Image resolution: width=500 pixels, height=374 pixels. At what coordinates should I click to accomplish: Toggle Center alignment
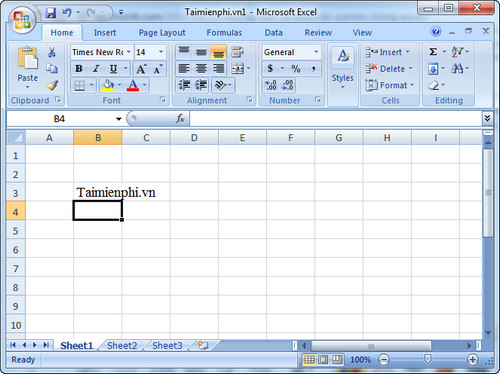[x=201, y=69]
